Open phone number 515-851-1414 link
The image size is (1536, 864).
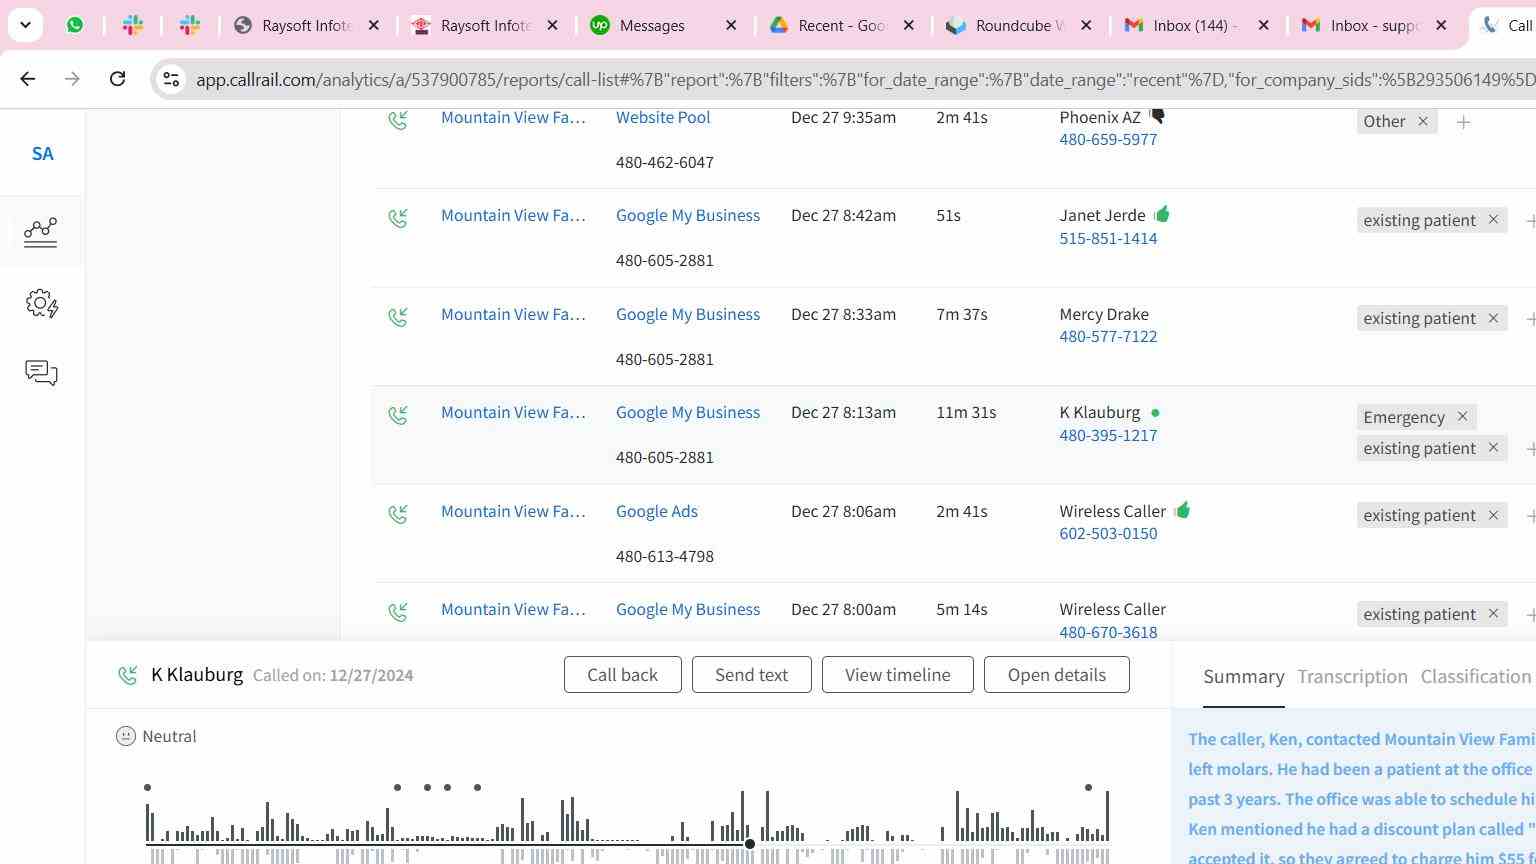point(1108,238)
